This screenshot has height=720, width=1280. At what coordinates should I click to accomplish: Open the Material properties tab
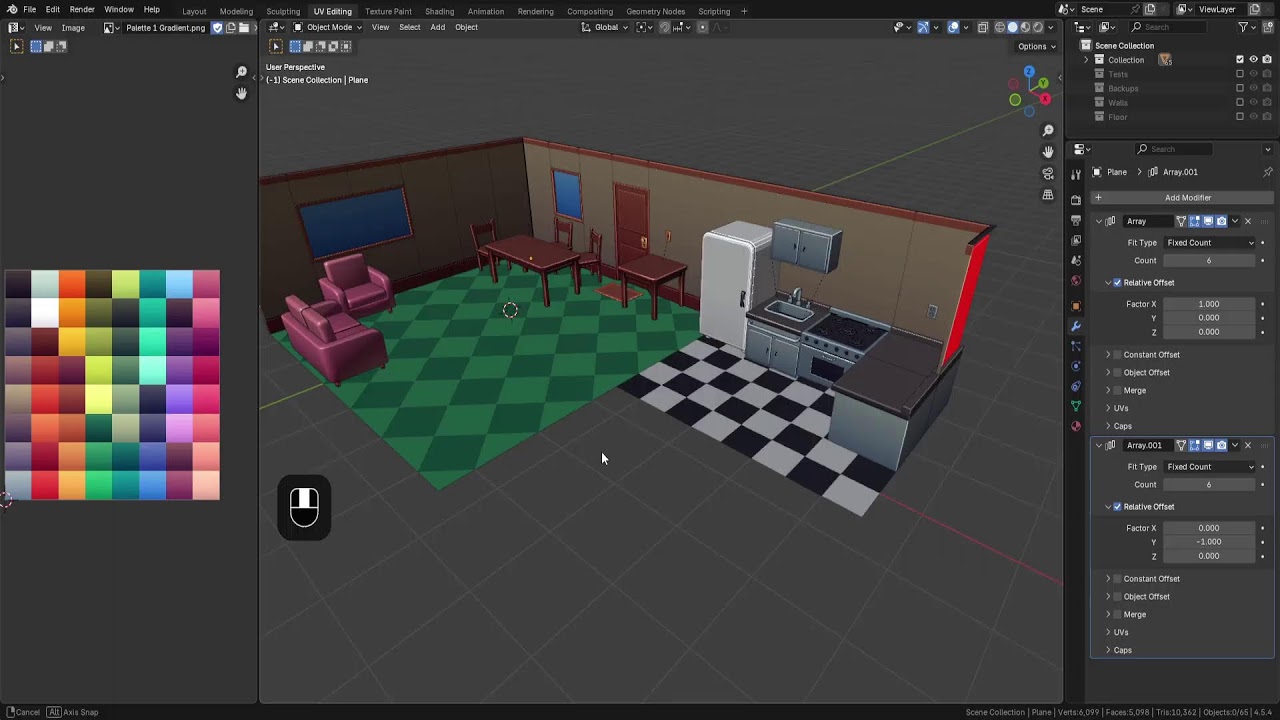[1076, 426]
